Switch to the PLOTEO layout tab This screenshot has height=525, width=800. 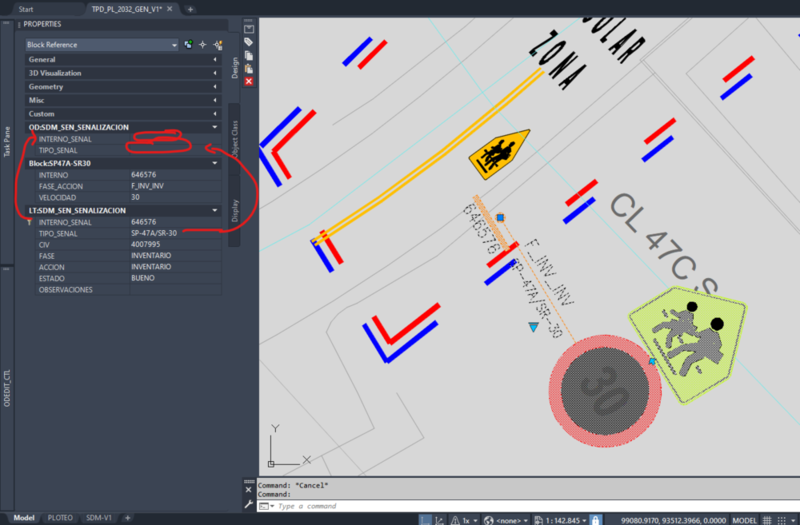[60, 518]
